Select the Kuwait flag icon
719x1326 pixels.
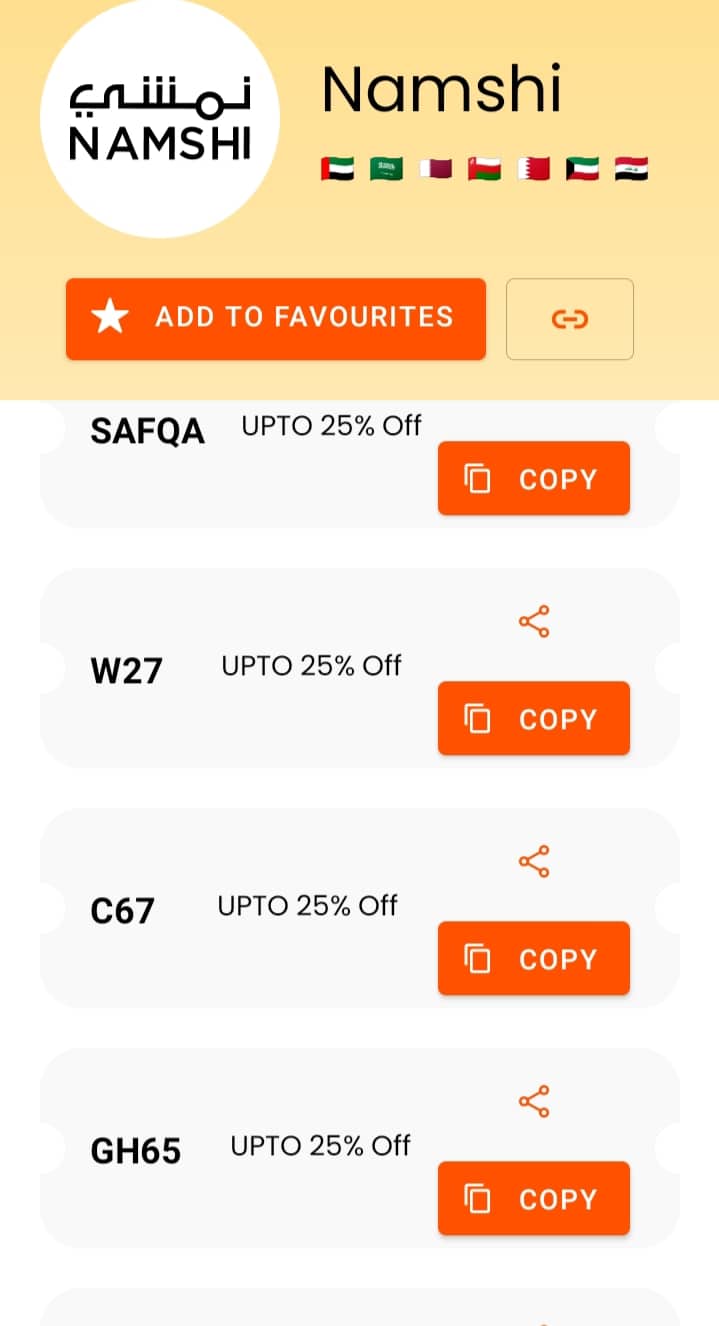[582, 169]
